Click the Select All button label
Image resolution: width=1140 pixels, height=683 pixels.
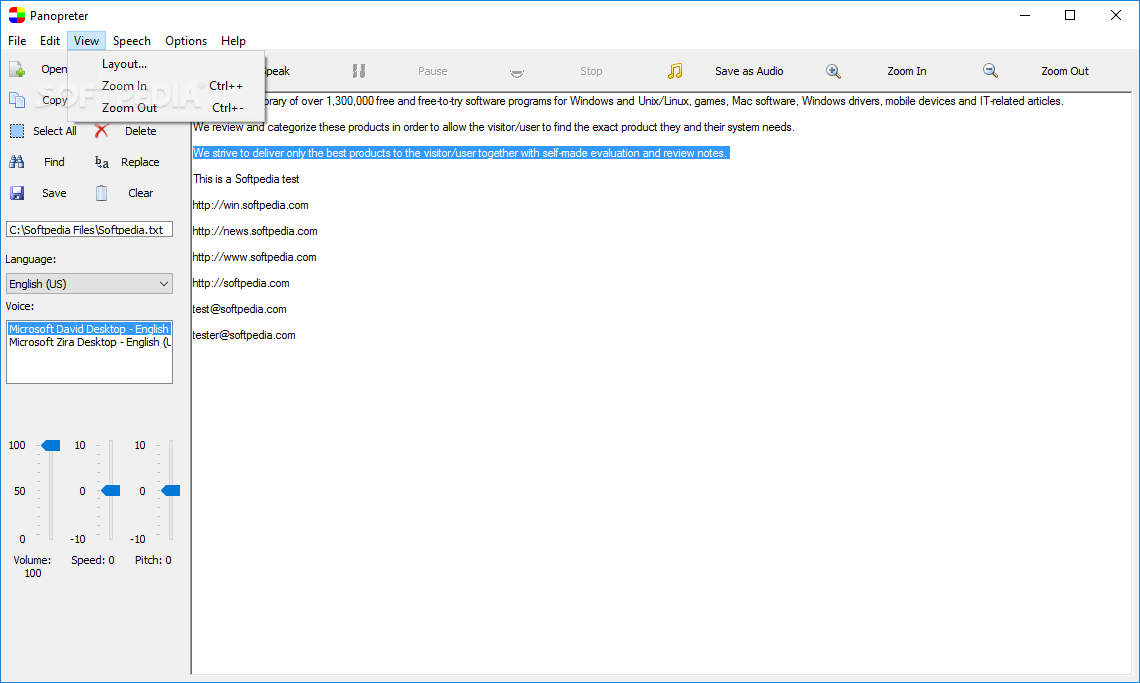click(55, 131)
